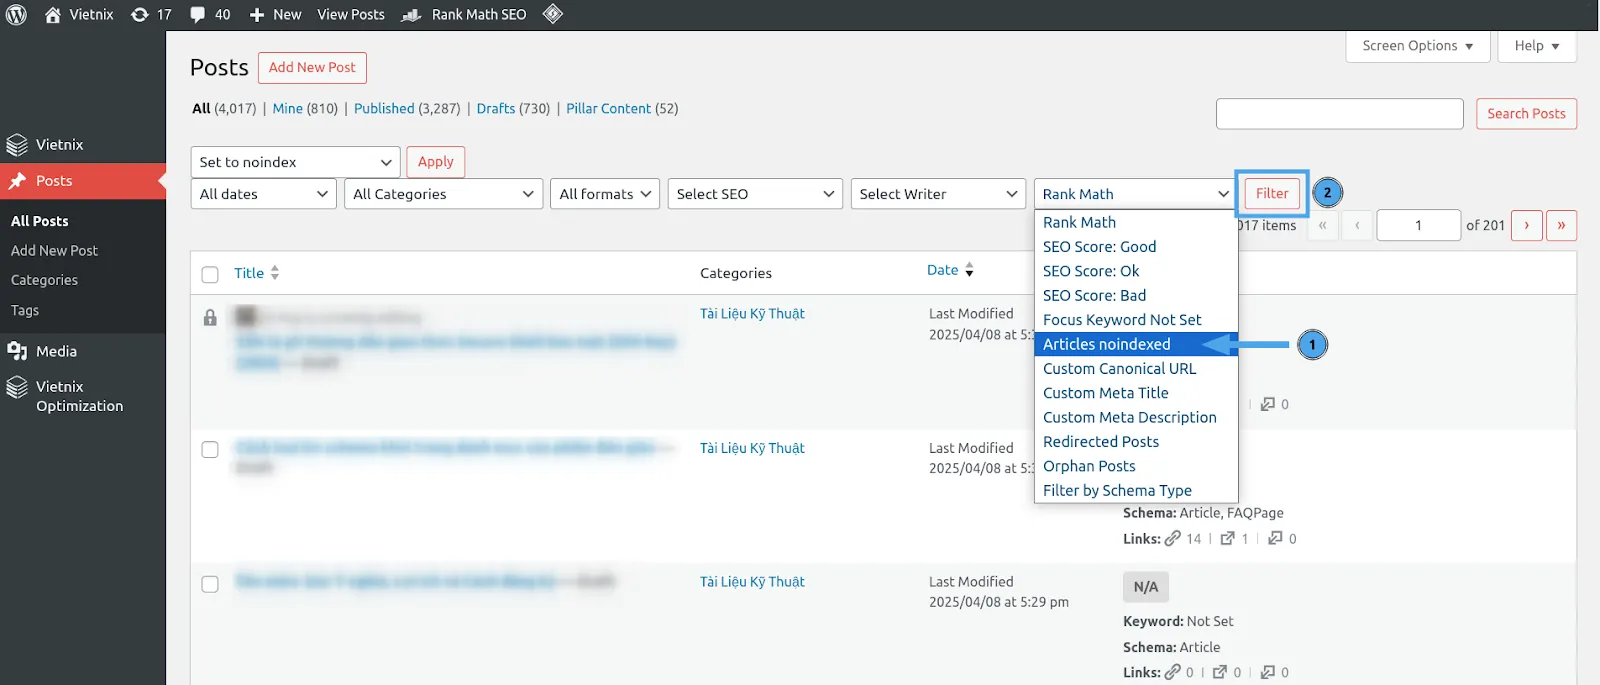This screenshot has height=685, width=1600.
Task: Open the All formats dropdown
Action: pos(605,194)
